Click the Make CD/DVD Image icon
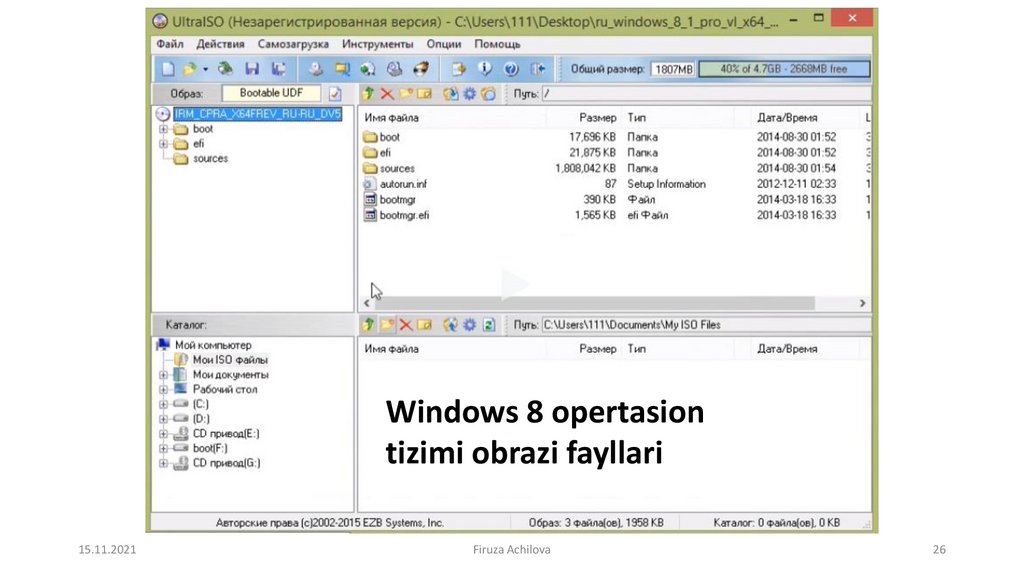The image size is (1024, 576). pyautogui.click(x=315, y=69)
